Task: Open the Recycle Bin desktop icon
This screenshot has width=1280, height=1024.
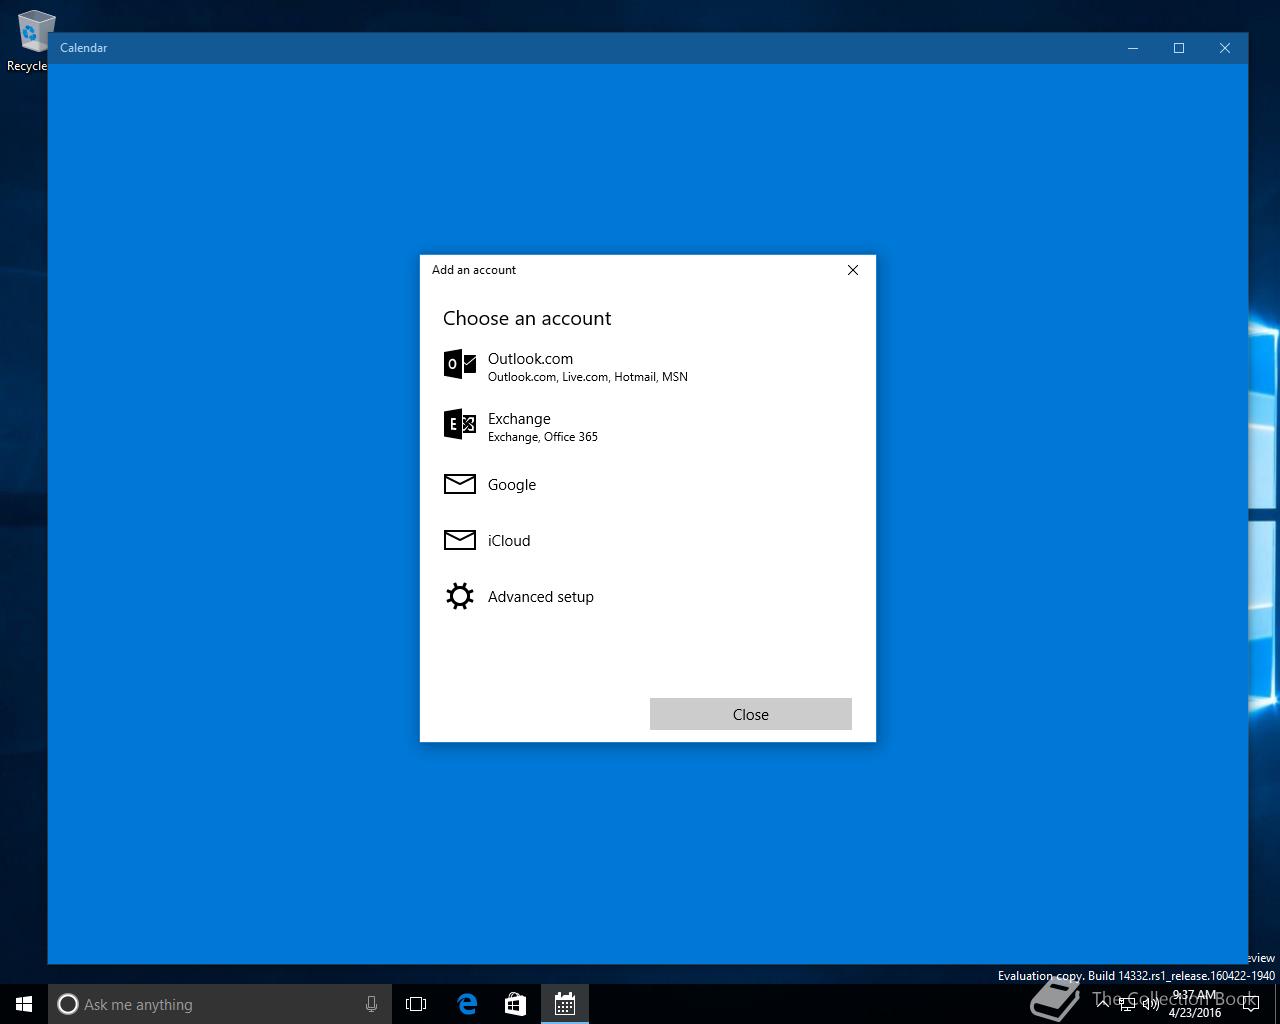Action: (x=30, y=40)
